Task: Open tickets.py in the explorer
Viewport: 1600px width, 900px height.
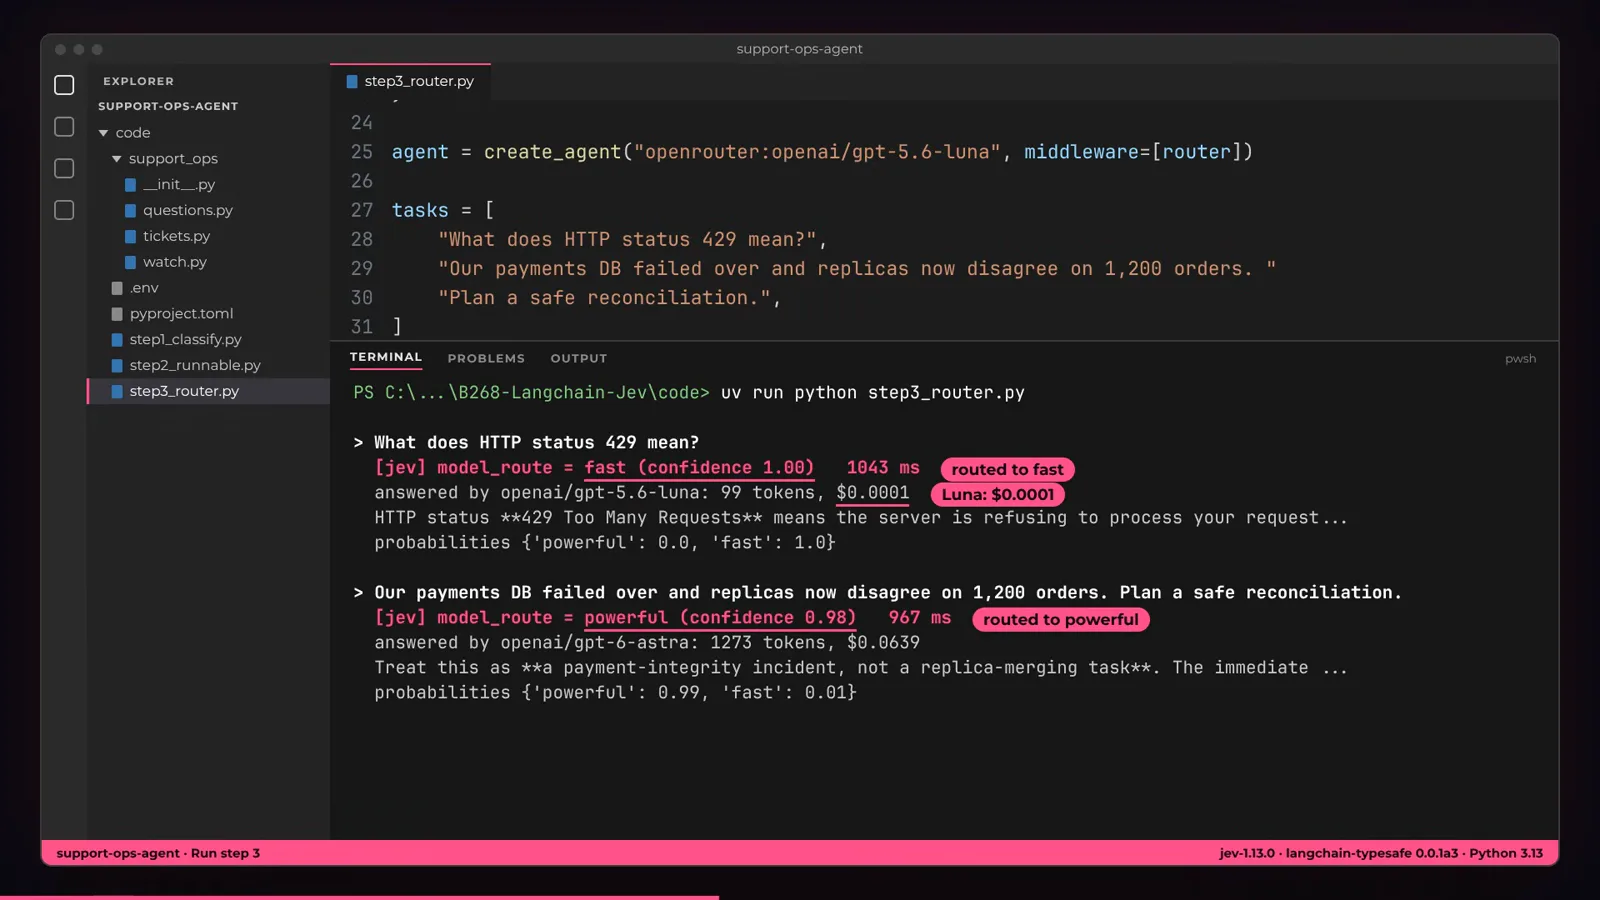Action: [x=177, y=236]
